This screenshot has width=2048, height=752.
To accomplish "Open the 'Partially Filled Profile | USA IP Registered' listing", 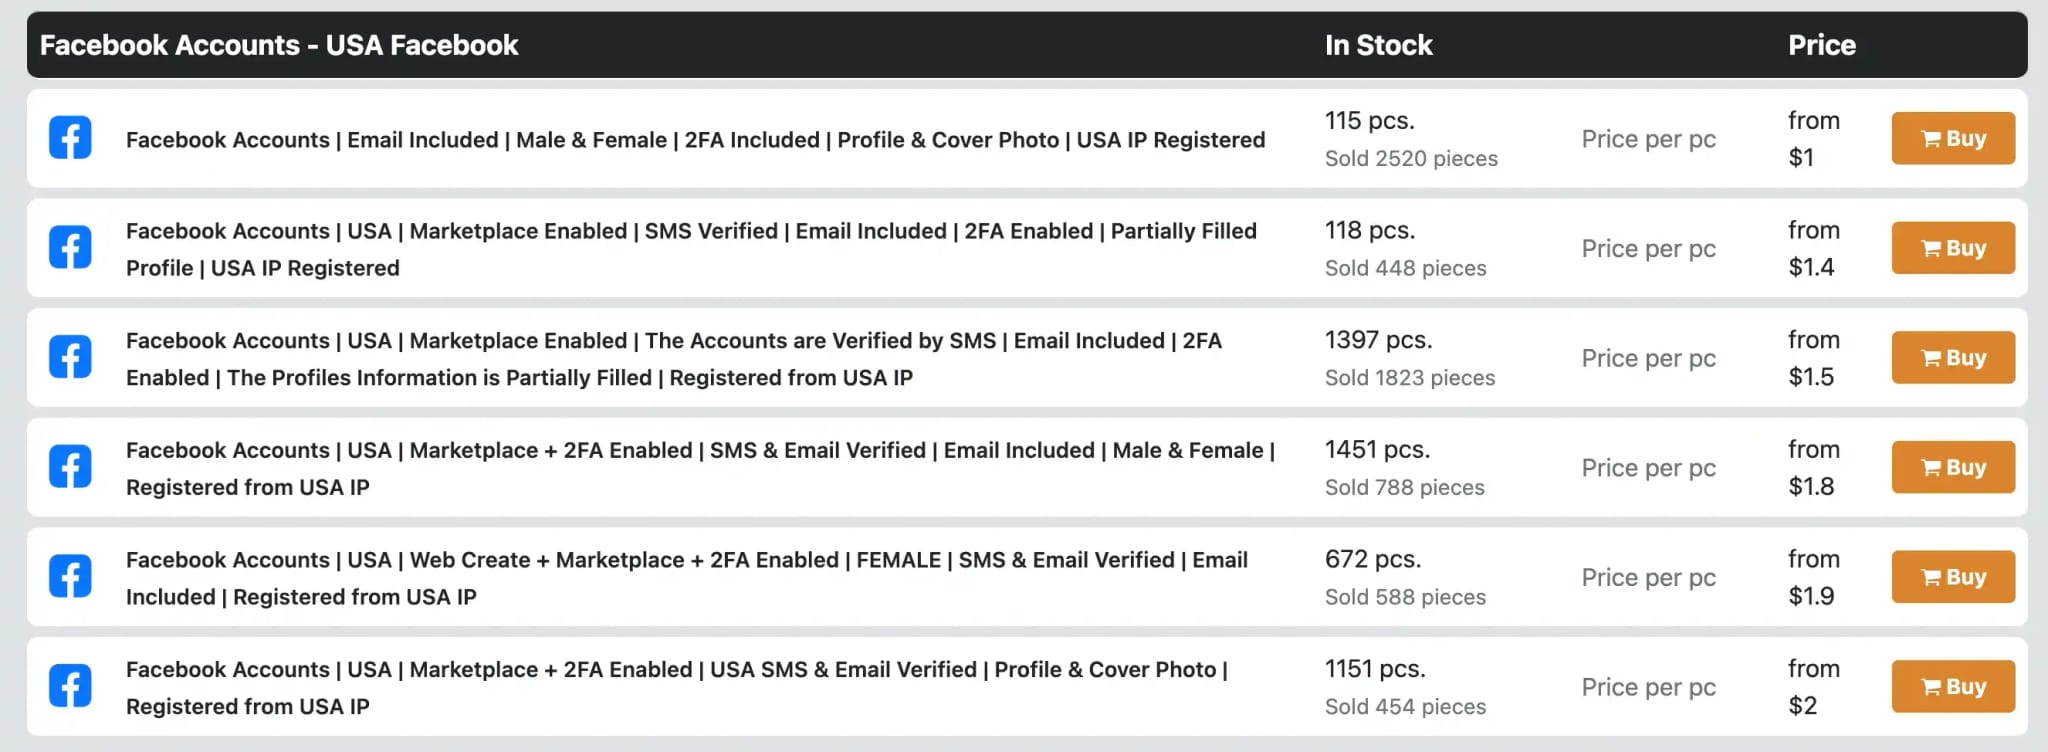I will tap(691, 249).
